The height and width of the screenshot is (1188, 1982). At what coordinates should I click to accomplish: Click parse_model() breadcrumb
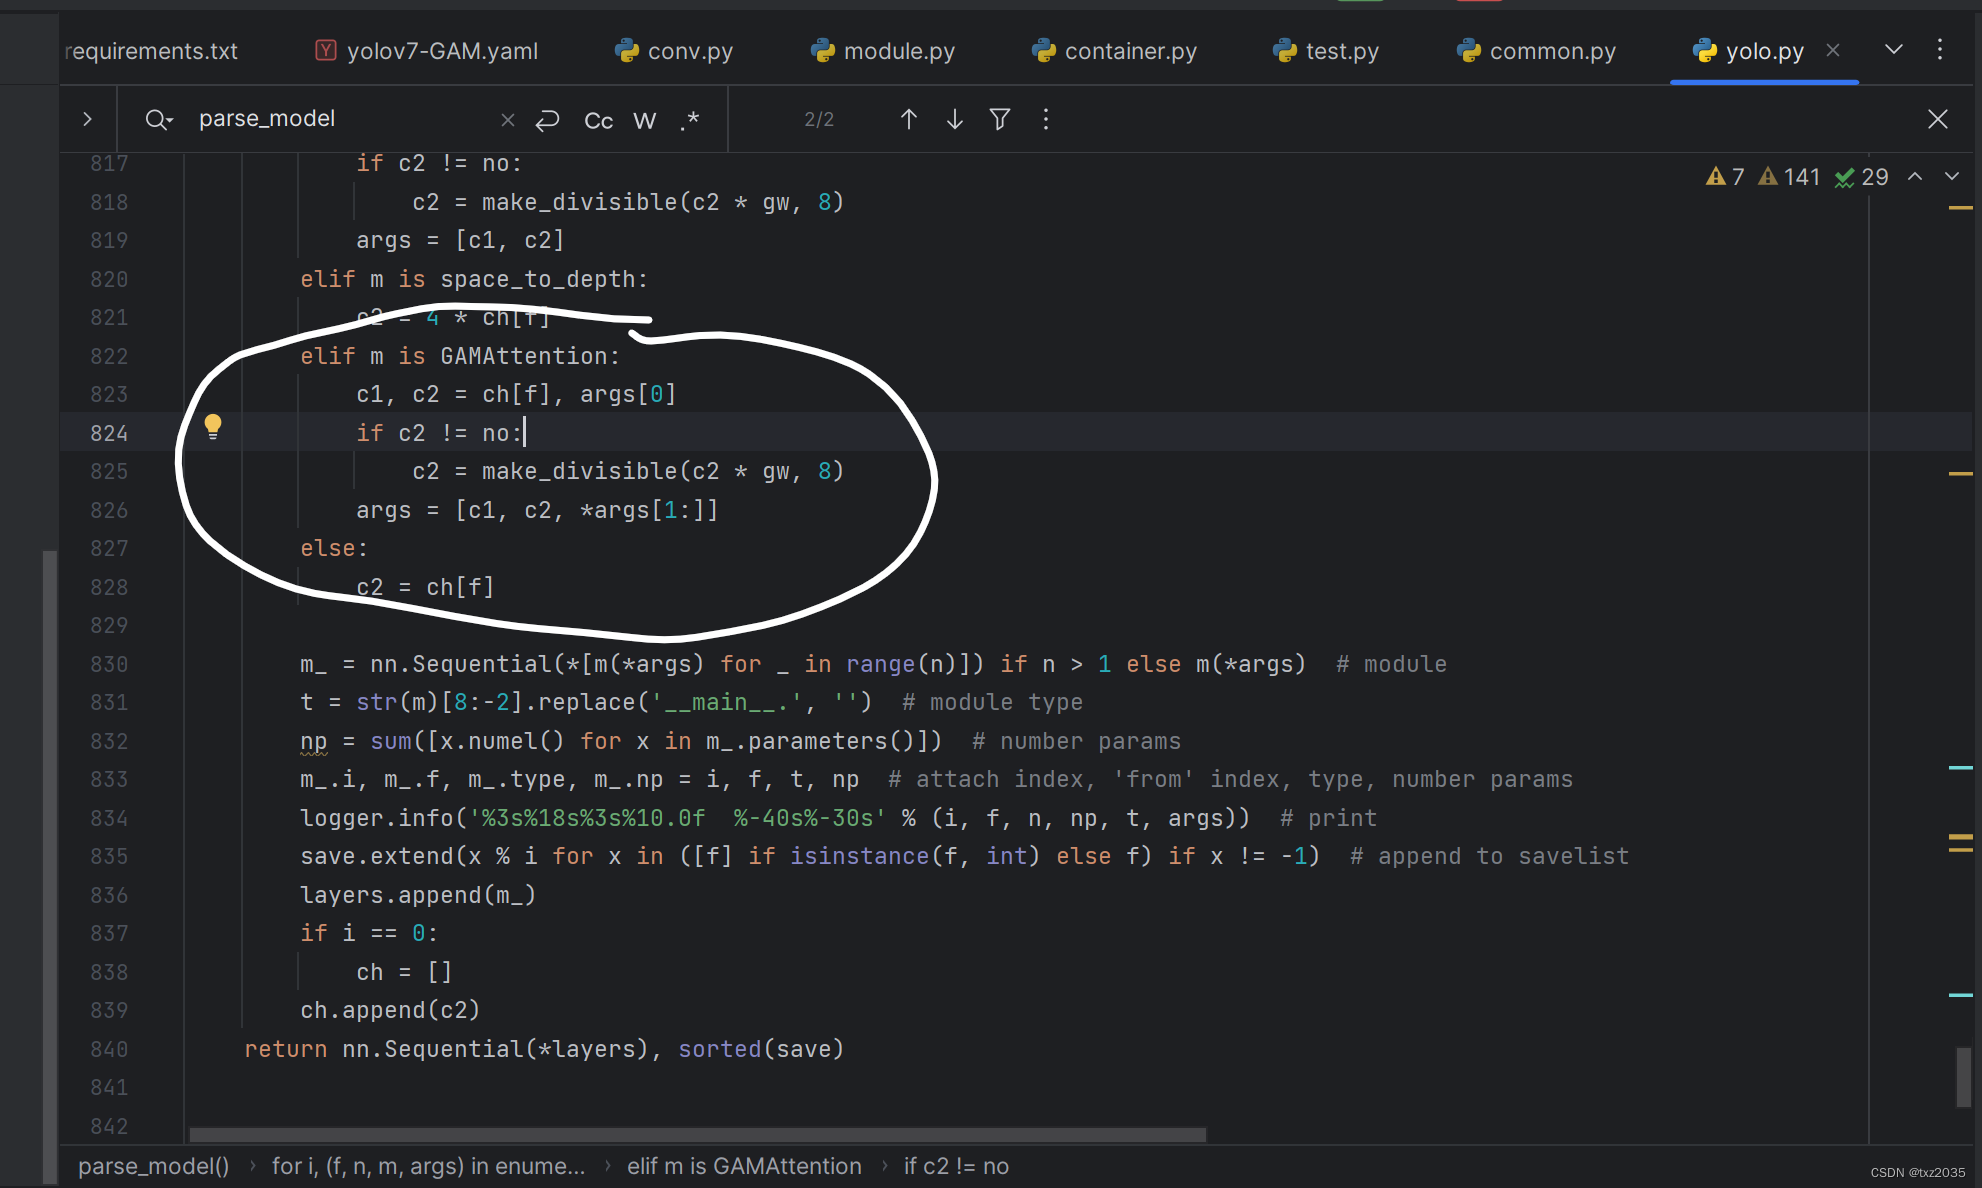point(153,1166)
